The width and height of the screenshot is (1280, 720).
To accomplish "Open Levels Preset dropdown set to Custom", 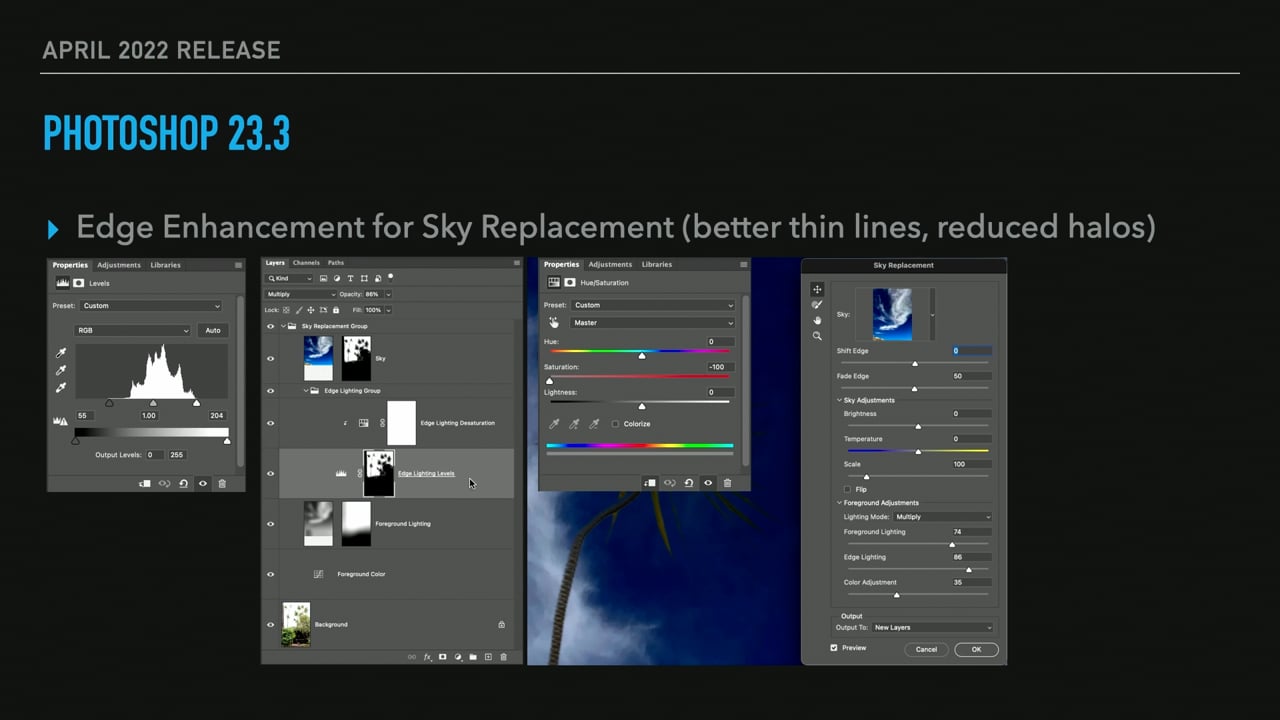I will [151, 306].
